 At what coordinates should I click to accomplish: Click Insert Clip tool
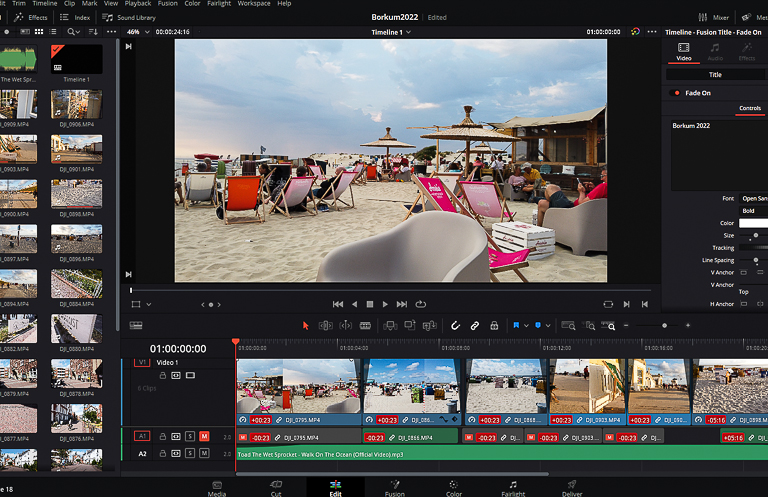click(390, 326)
